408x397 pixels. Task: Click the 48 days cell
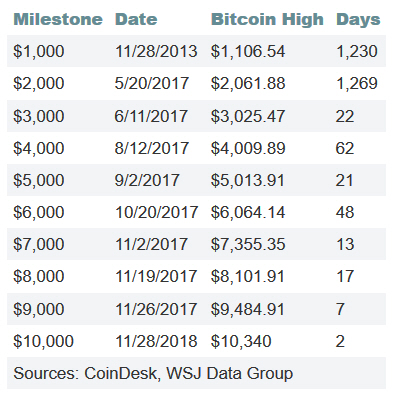[345, 212]
